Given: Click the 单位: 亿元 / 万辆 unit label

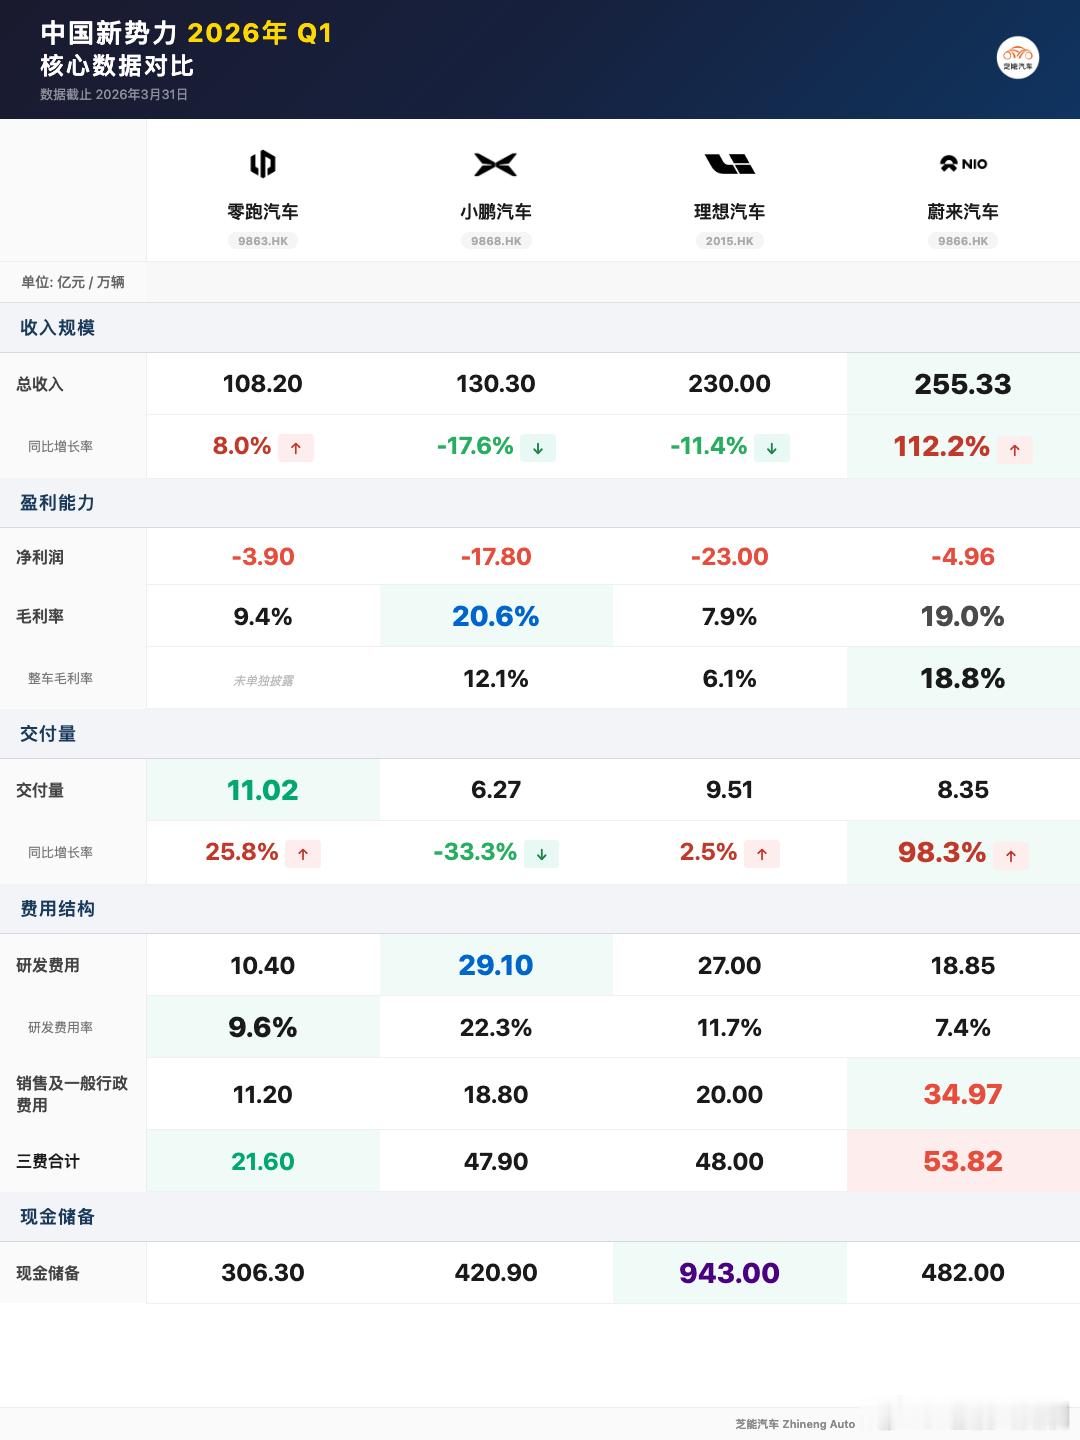Looking at the screenshot, I should 73,282.
